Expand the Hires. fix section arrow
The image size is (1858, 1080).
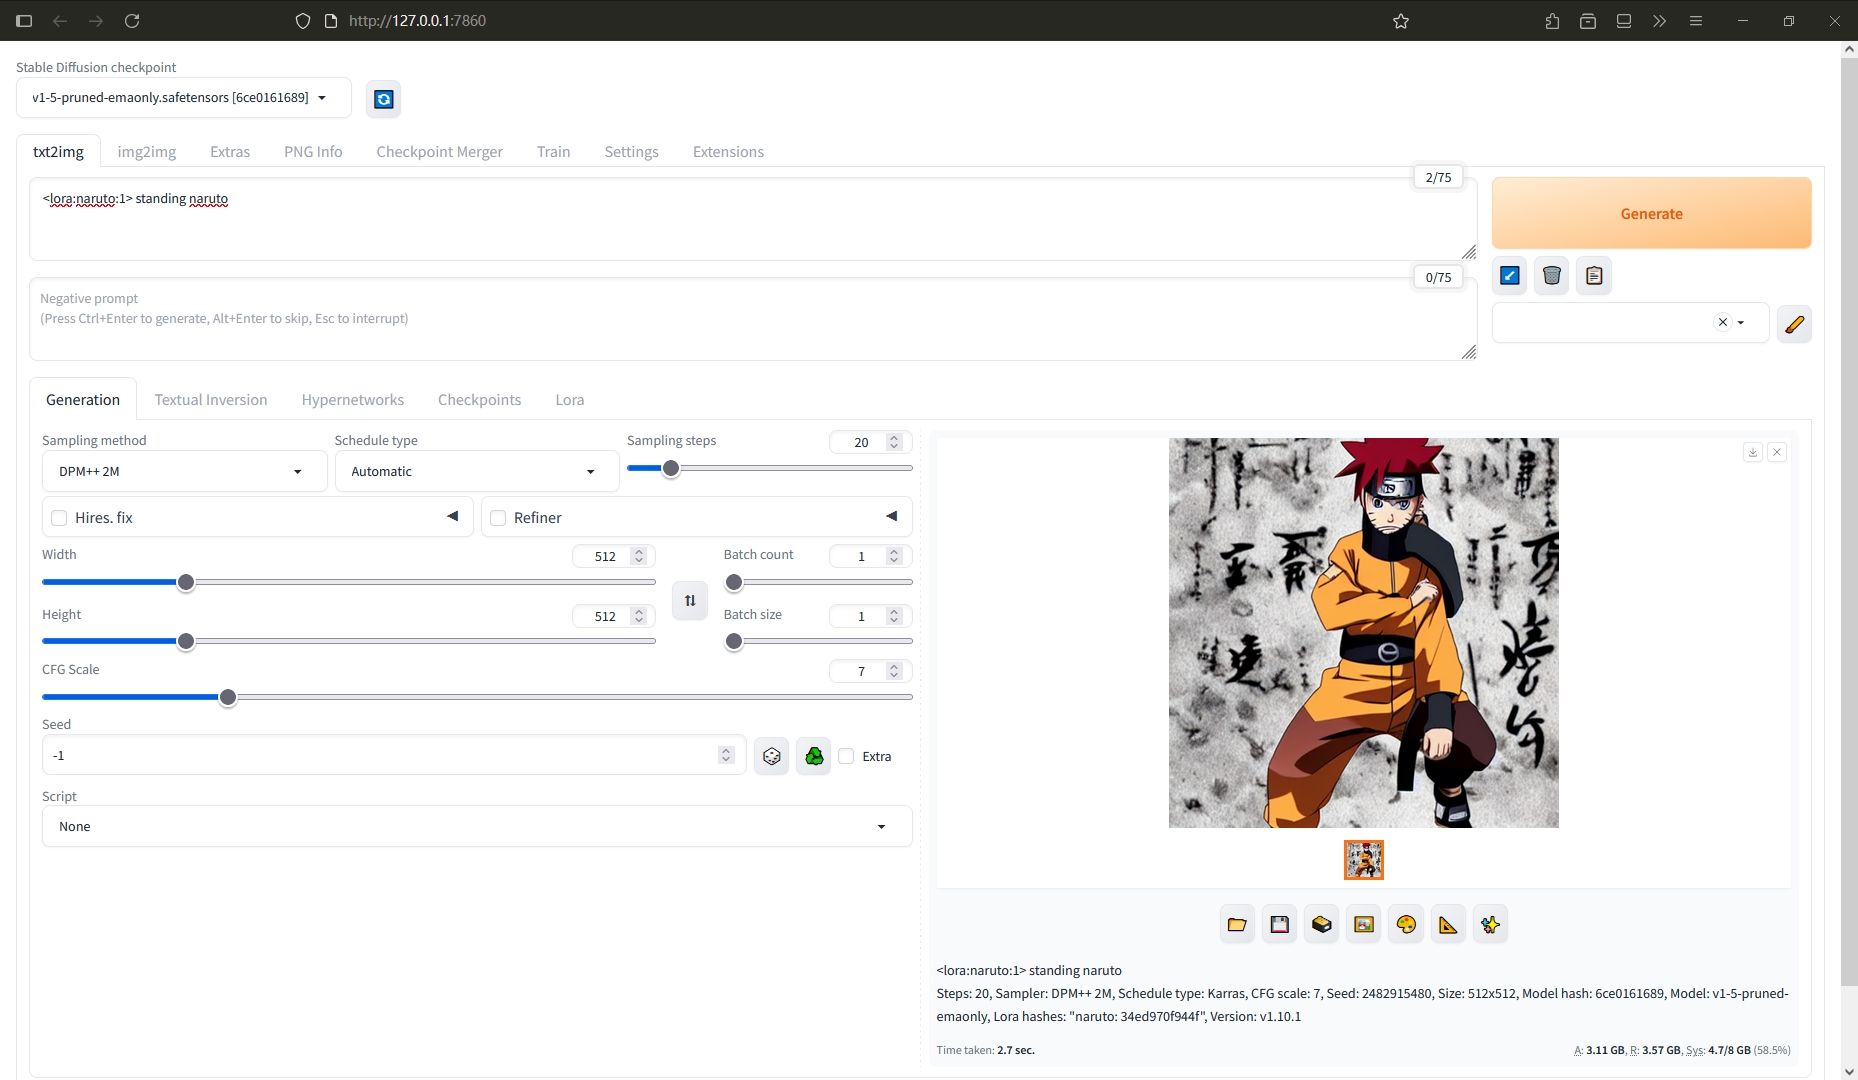pos(453,516)
